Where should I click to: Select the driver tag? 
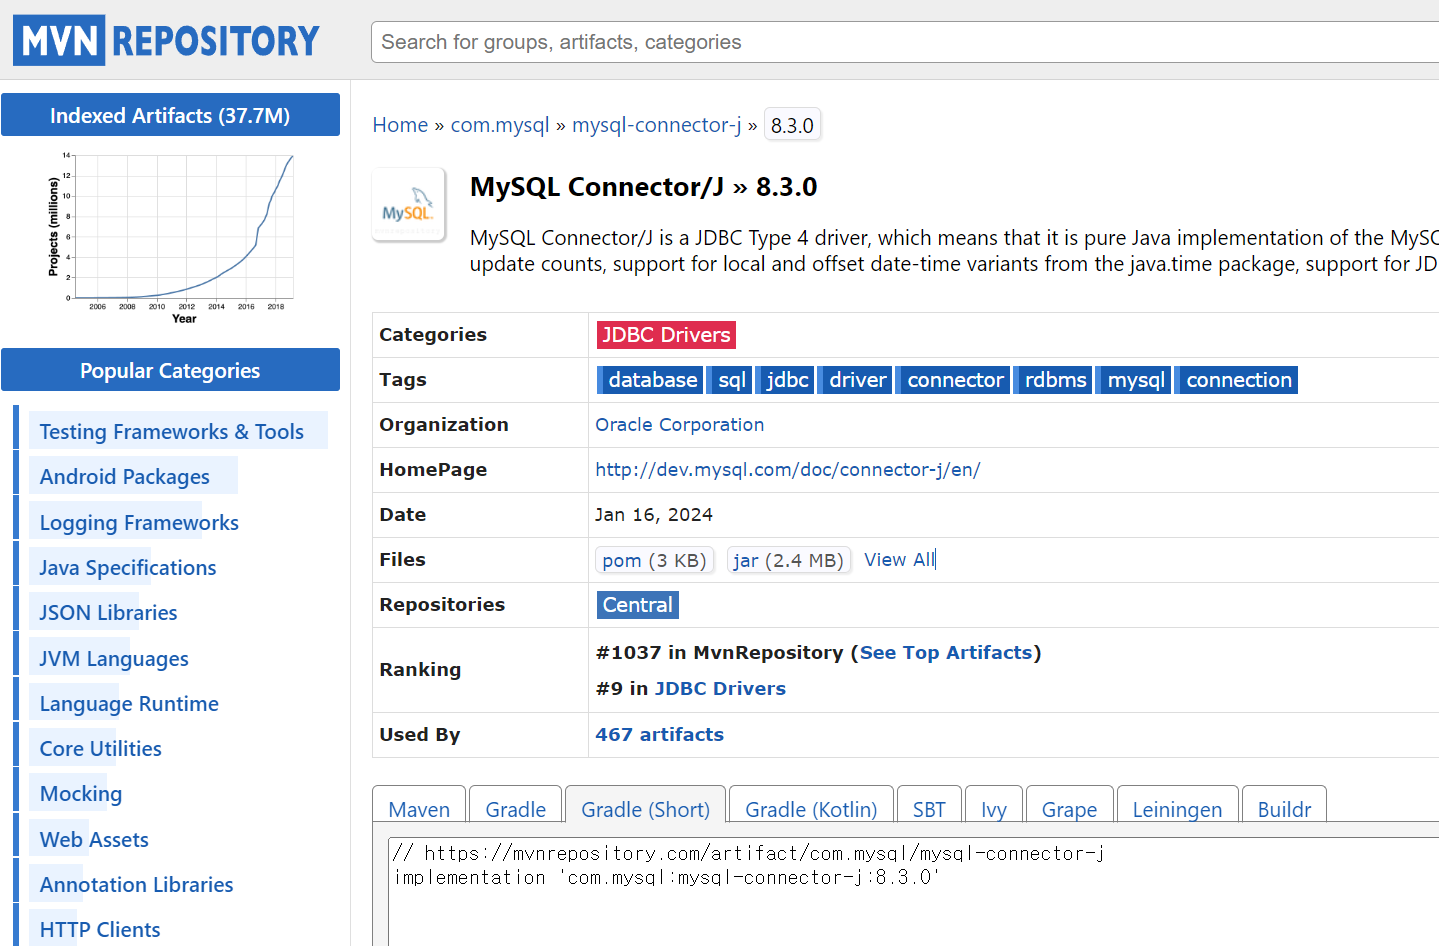857,380
